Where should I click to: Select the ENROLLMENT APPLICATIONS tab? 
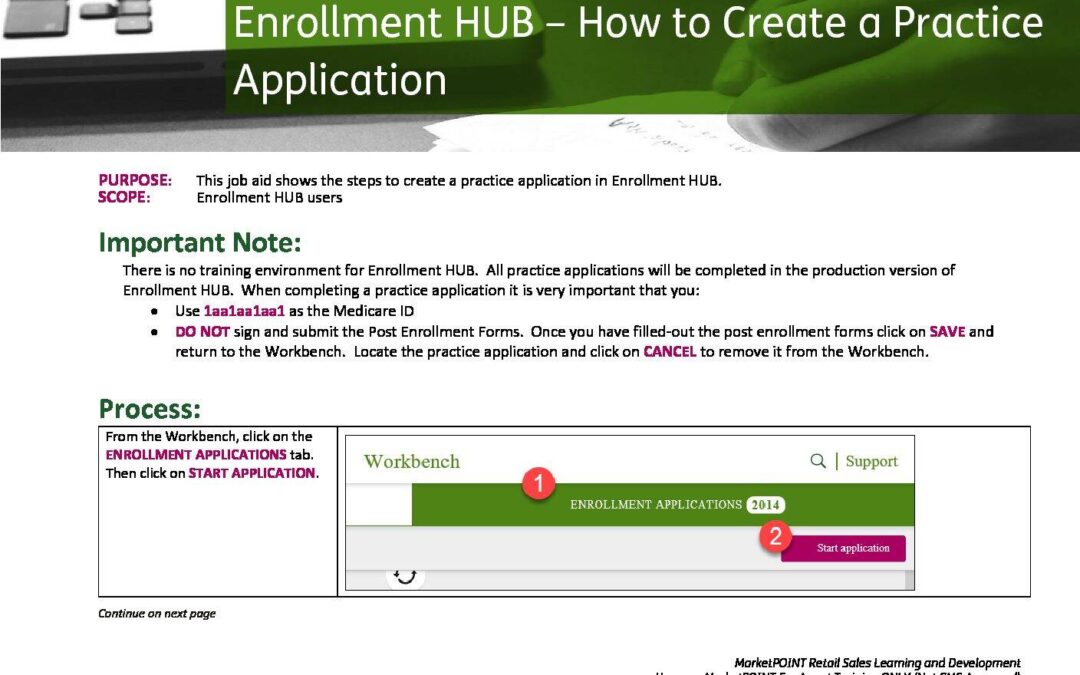[x=663, y=504]
